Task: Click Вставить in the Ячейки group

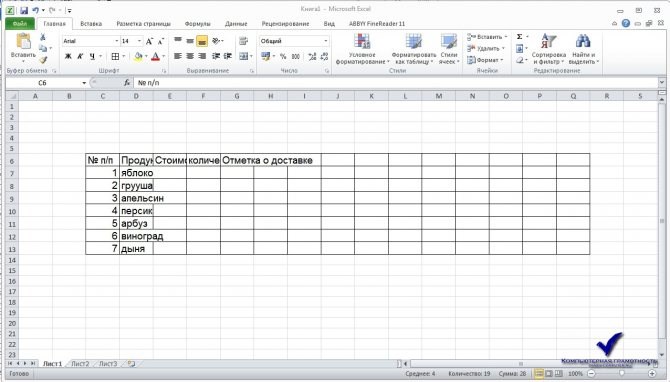Action: (487, 37)
